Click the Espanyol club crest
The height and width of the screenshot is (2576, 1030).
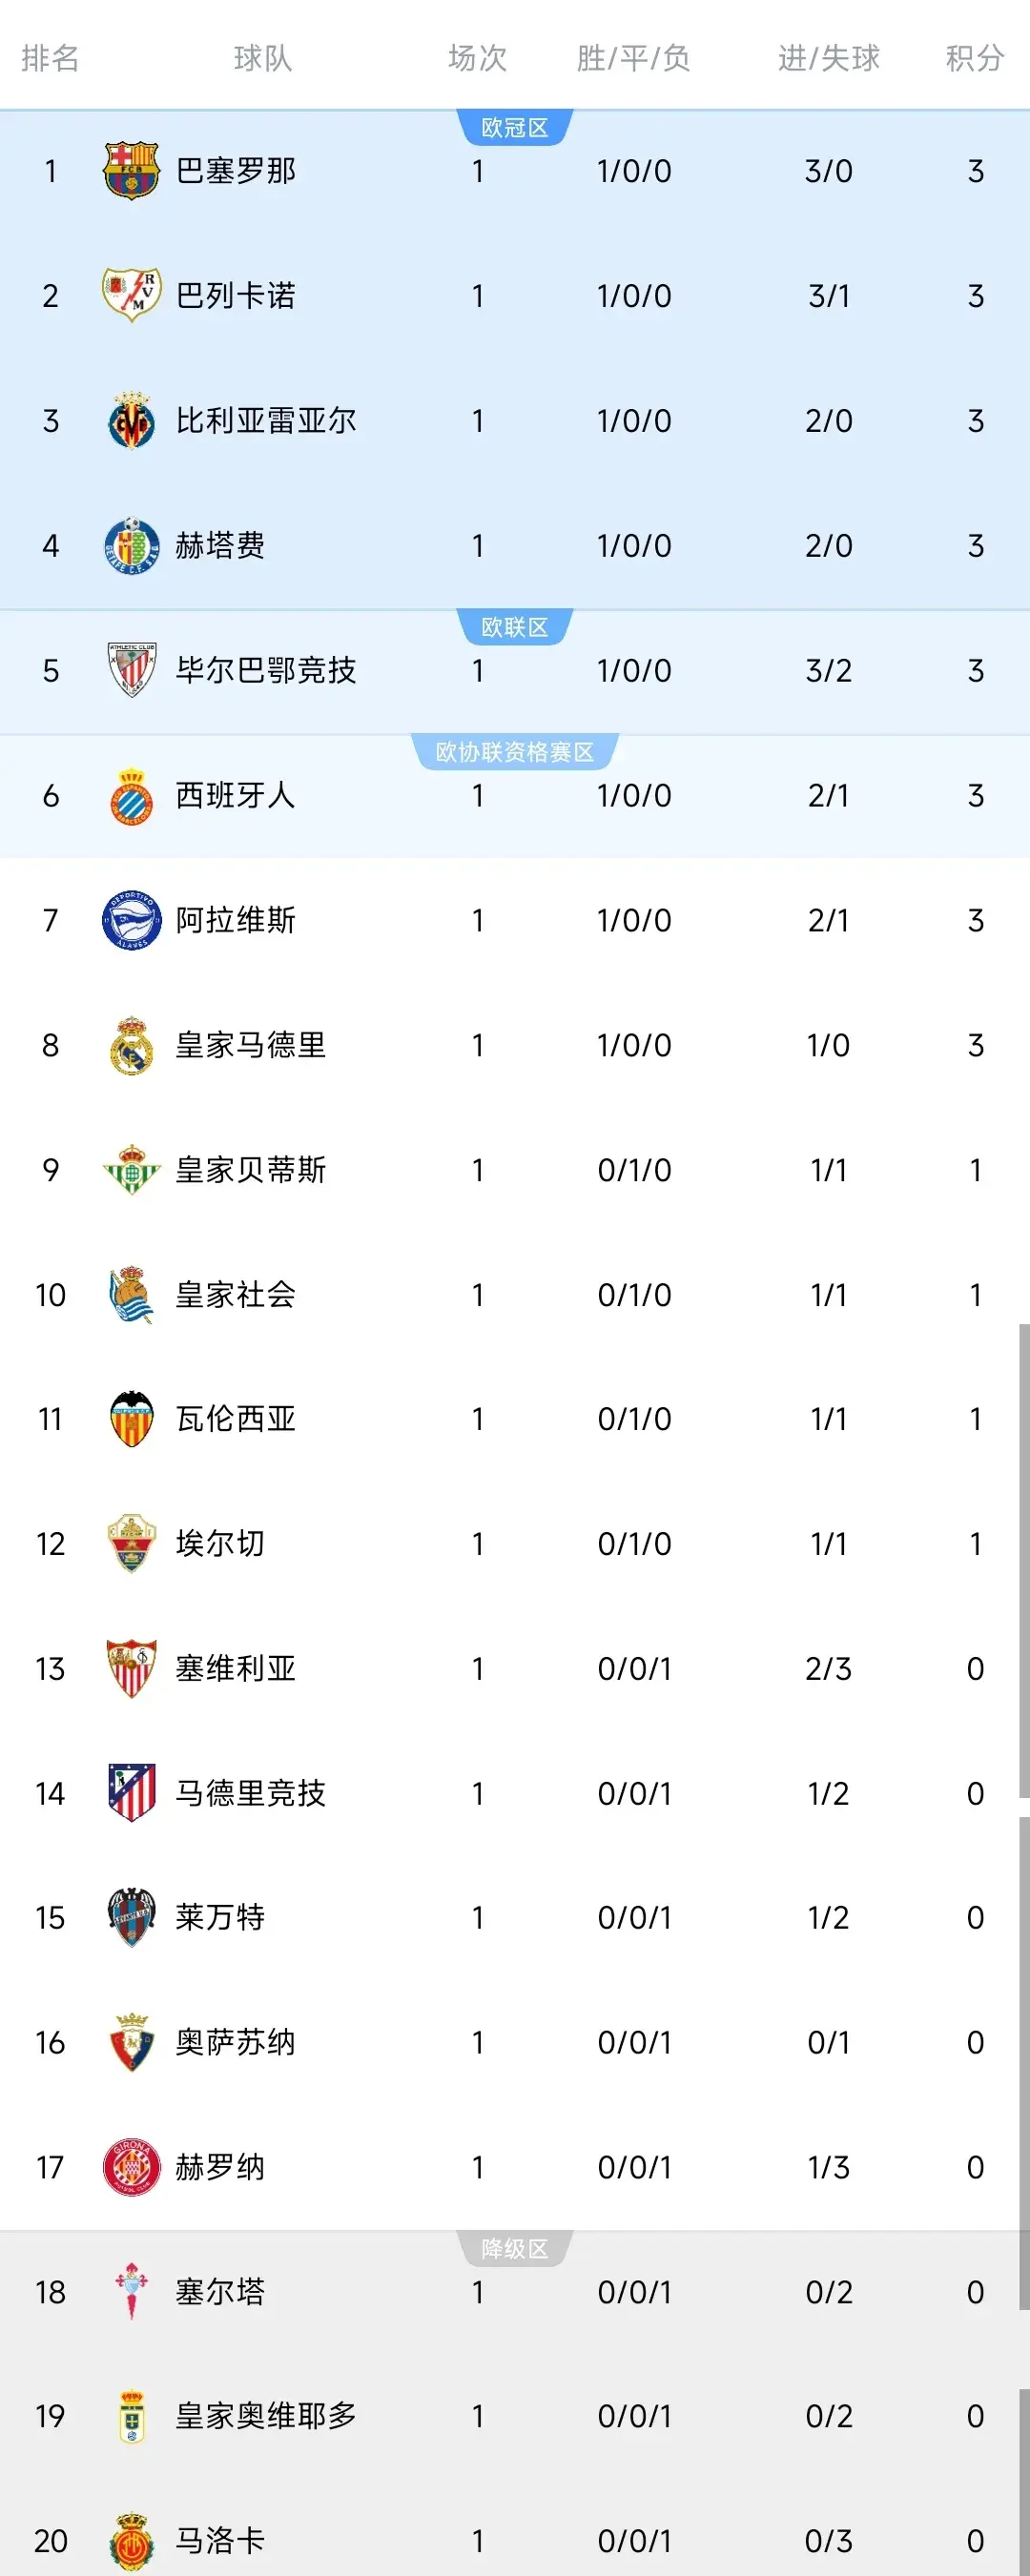tap(131, 796)
